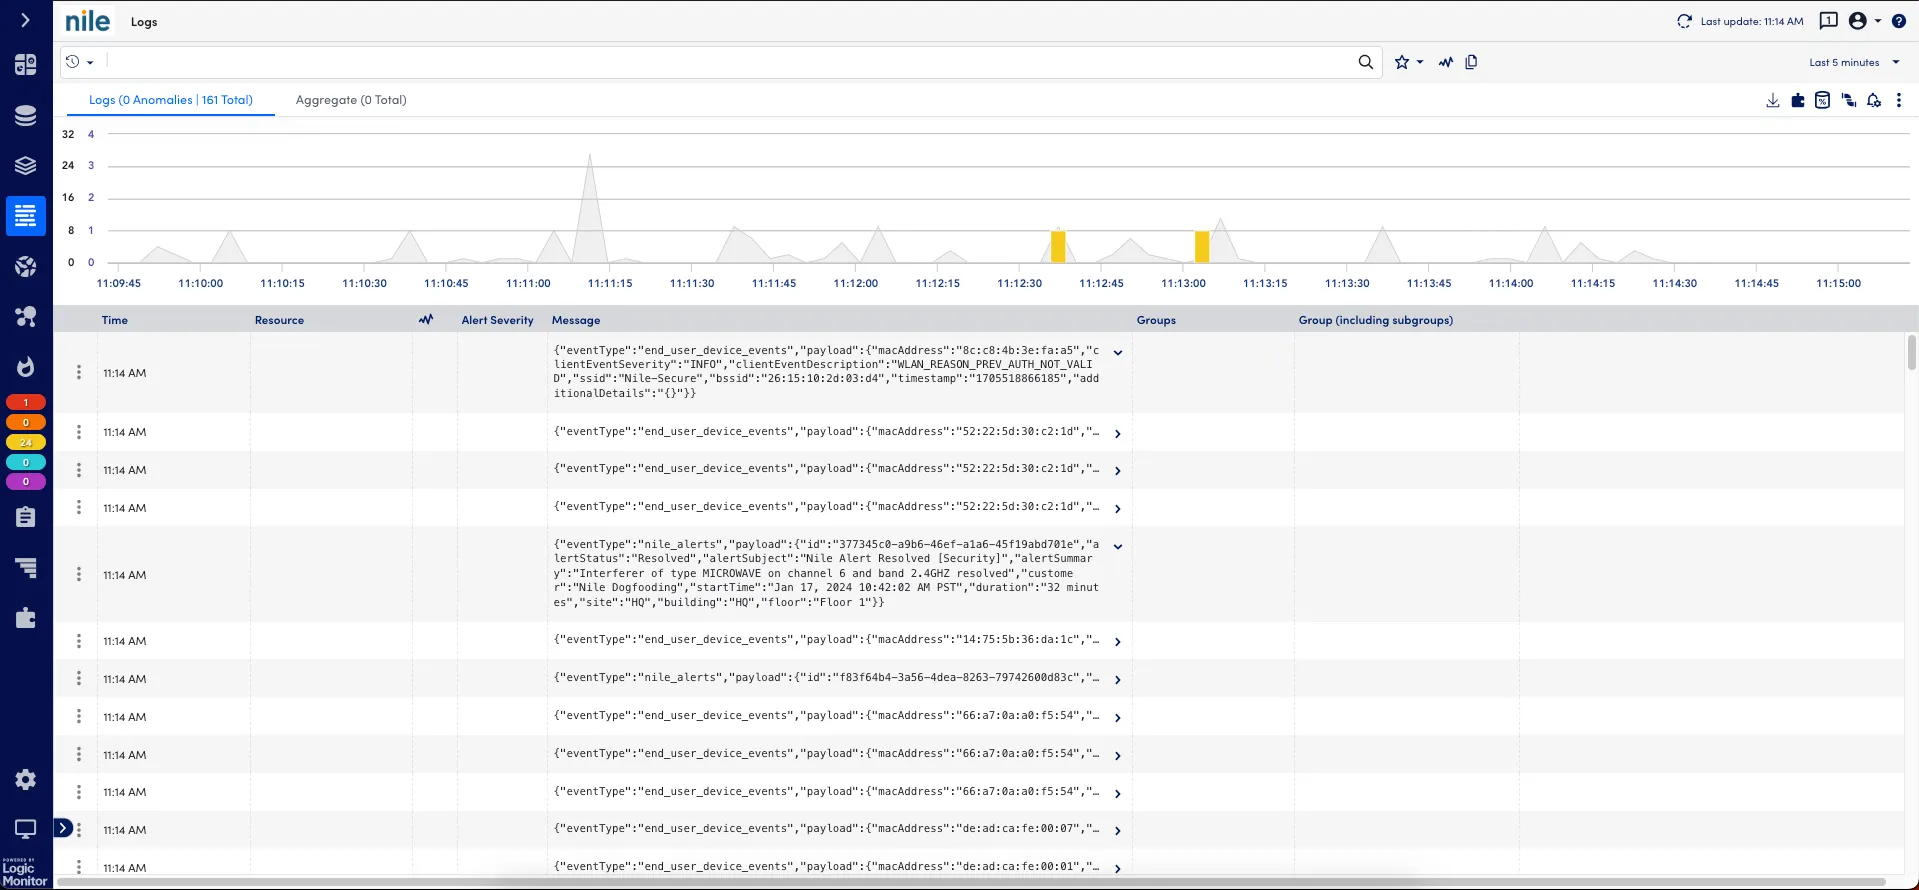
Task: Click the monitor screen icon in sidebar
Action: [26, 829]
